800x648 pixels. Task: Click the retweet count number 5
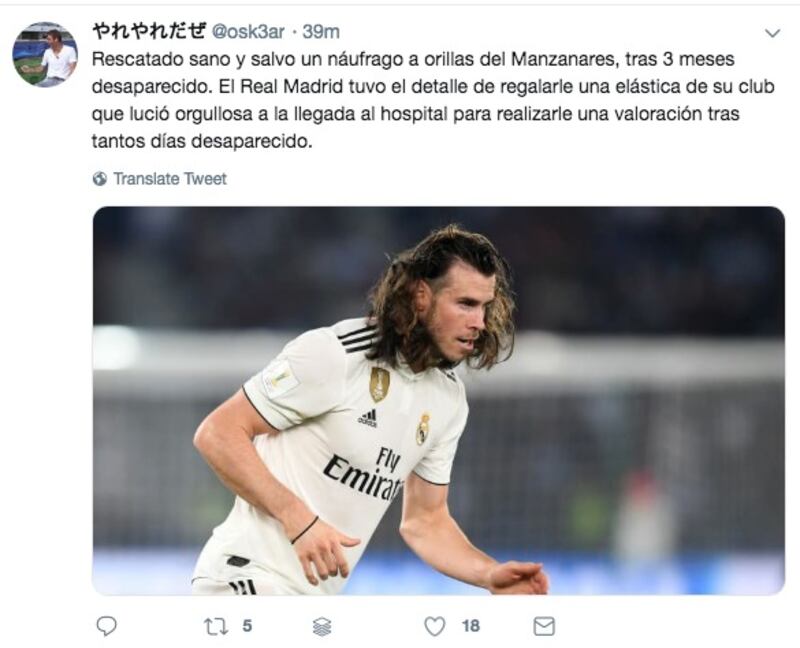[247, 626]
